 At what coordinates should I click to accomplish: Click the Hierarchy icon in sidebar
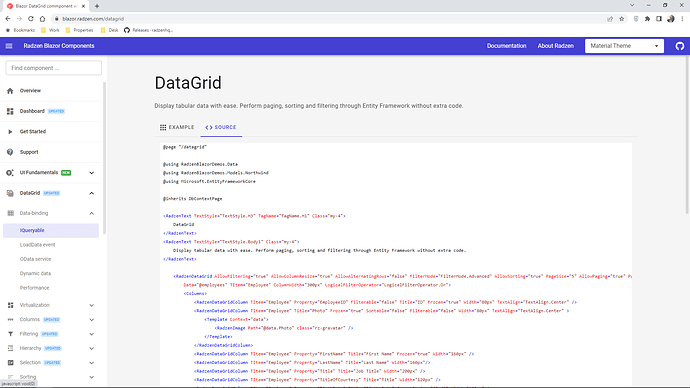click(x=11, y=348)
